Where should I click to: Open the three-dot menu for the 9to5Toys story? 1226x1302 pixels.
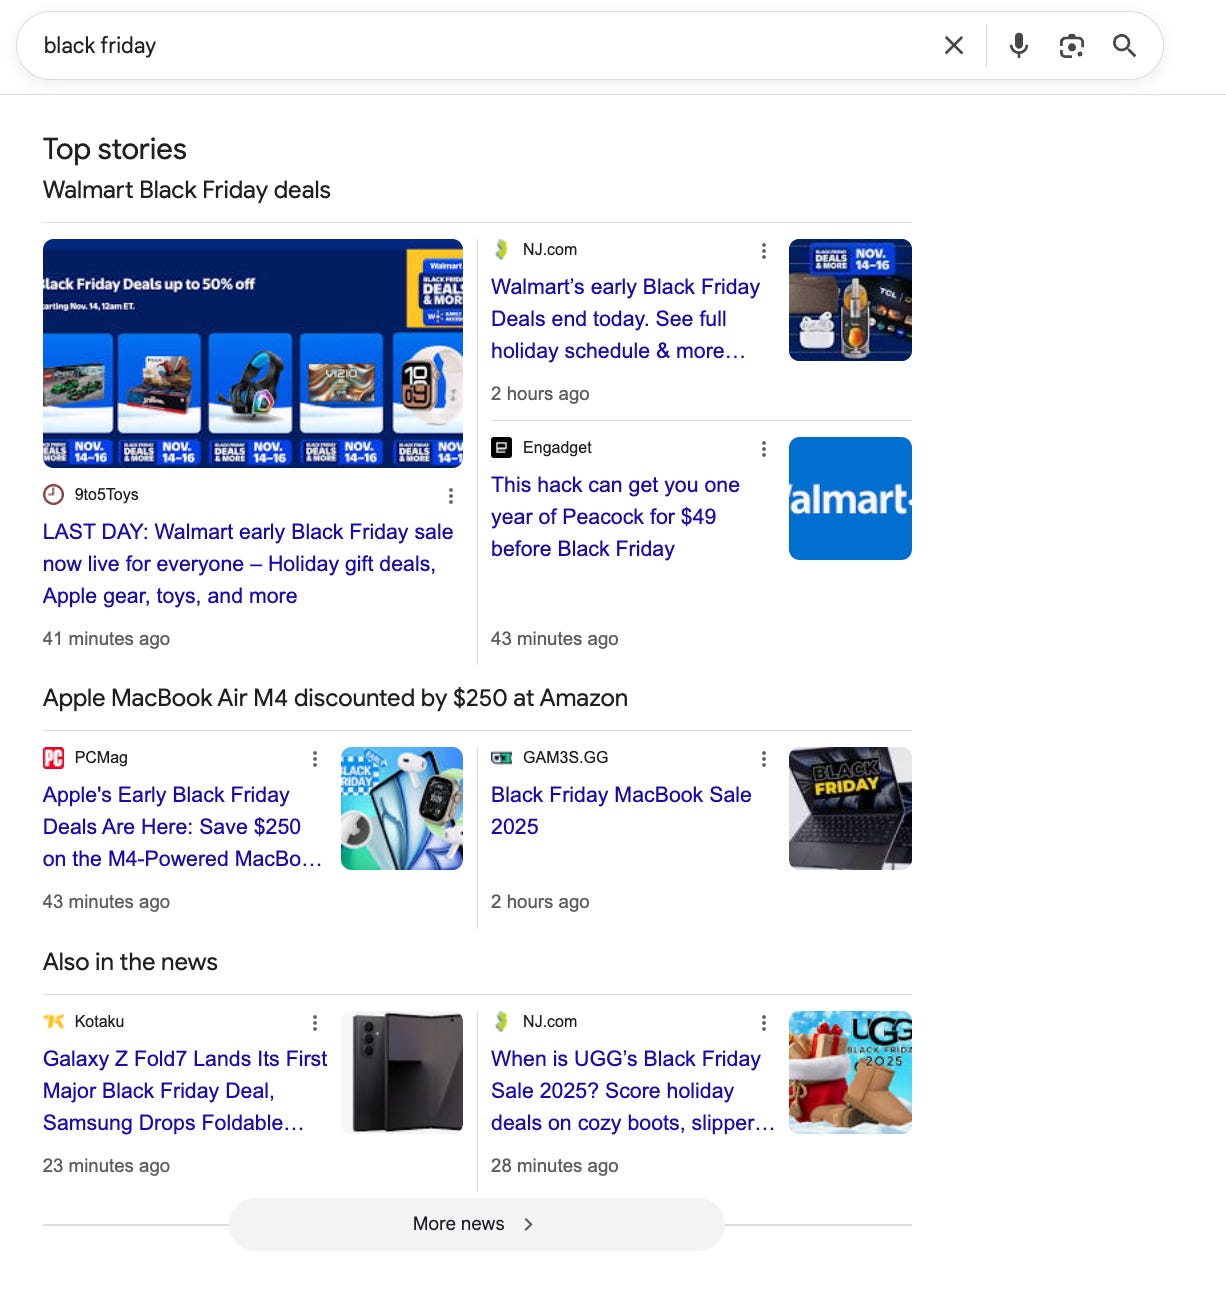click(x=451, y=495)
